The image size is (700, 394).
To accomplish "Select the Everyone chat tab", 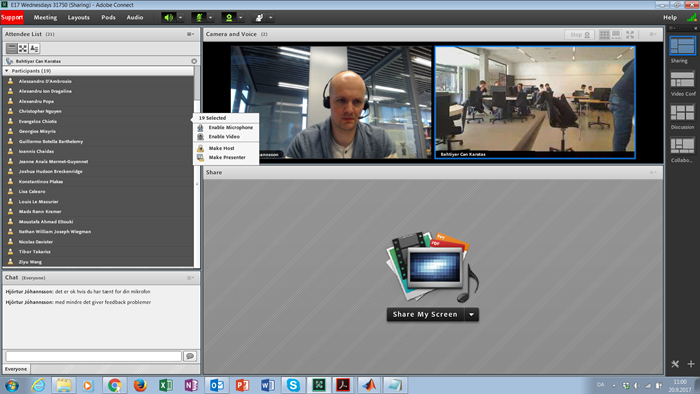I will pyautogui.click(x=16, y=369).
